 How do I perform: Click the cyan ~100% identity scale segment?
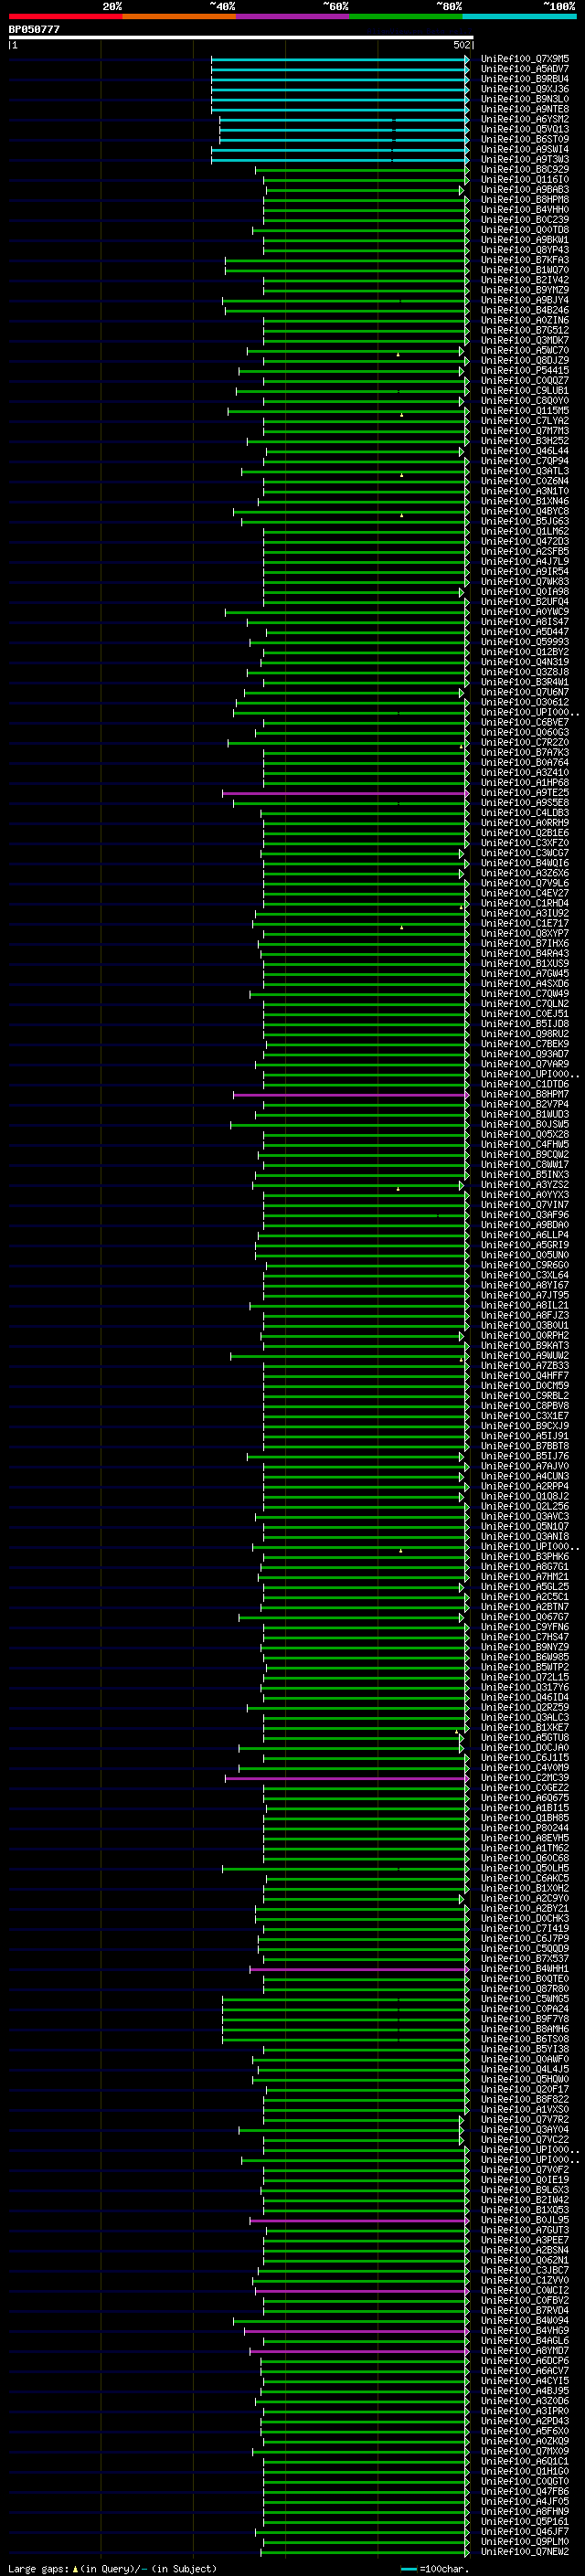click(519, 16)
